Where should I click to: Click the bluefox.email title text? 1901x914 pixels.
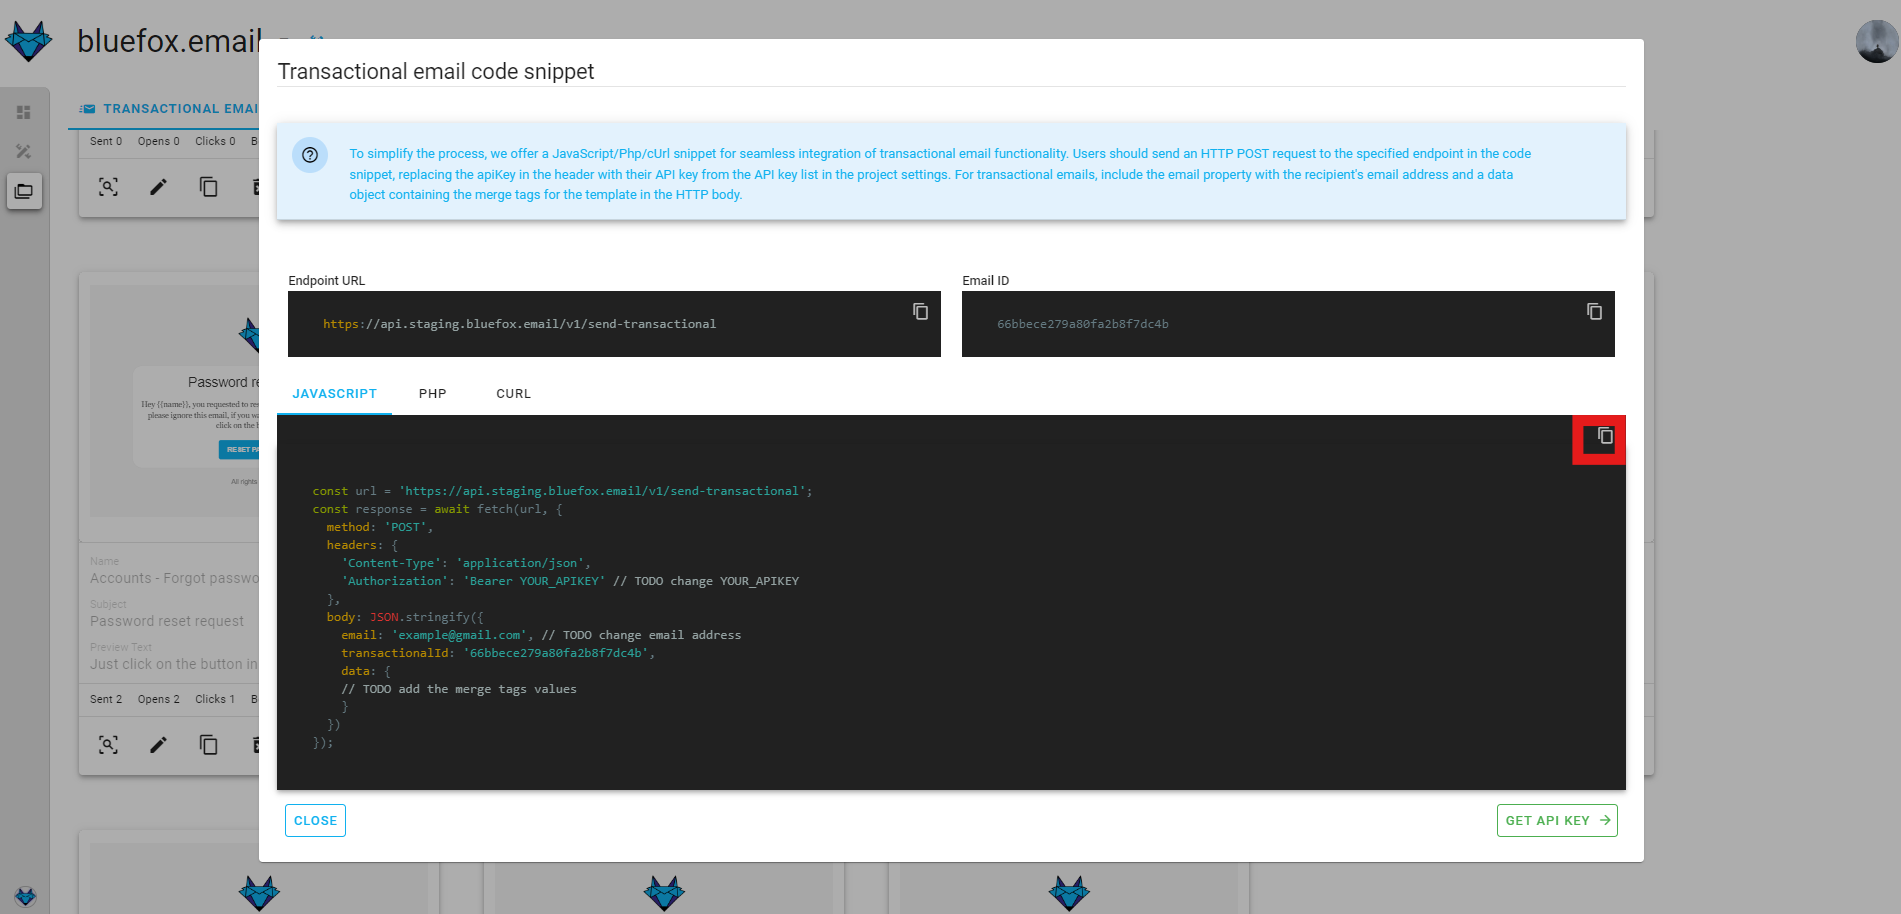click(168, 41)
